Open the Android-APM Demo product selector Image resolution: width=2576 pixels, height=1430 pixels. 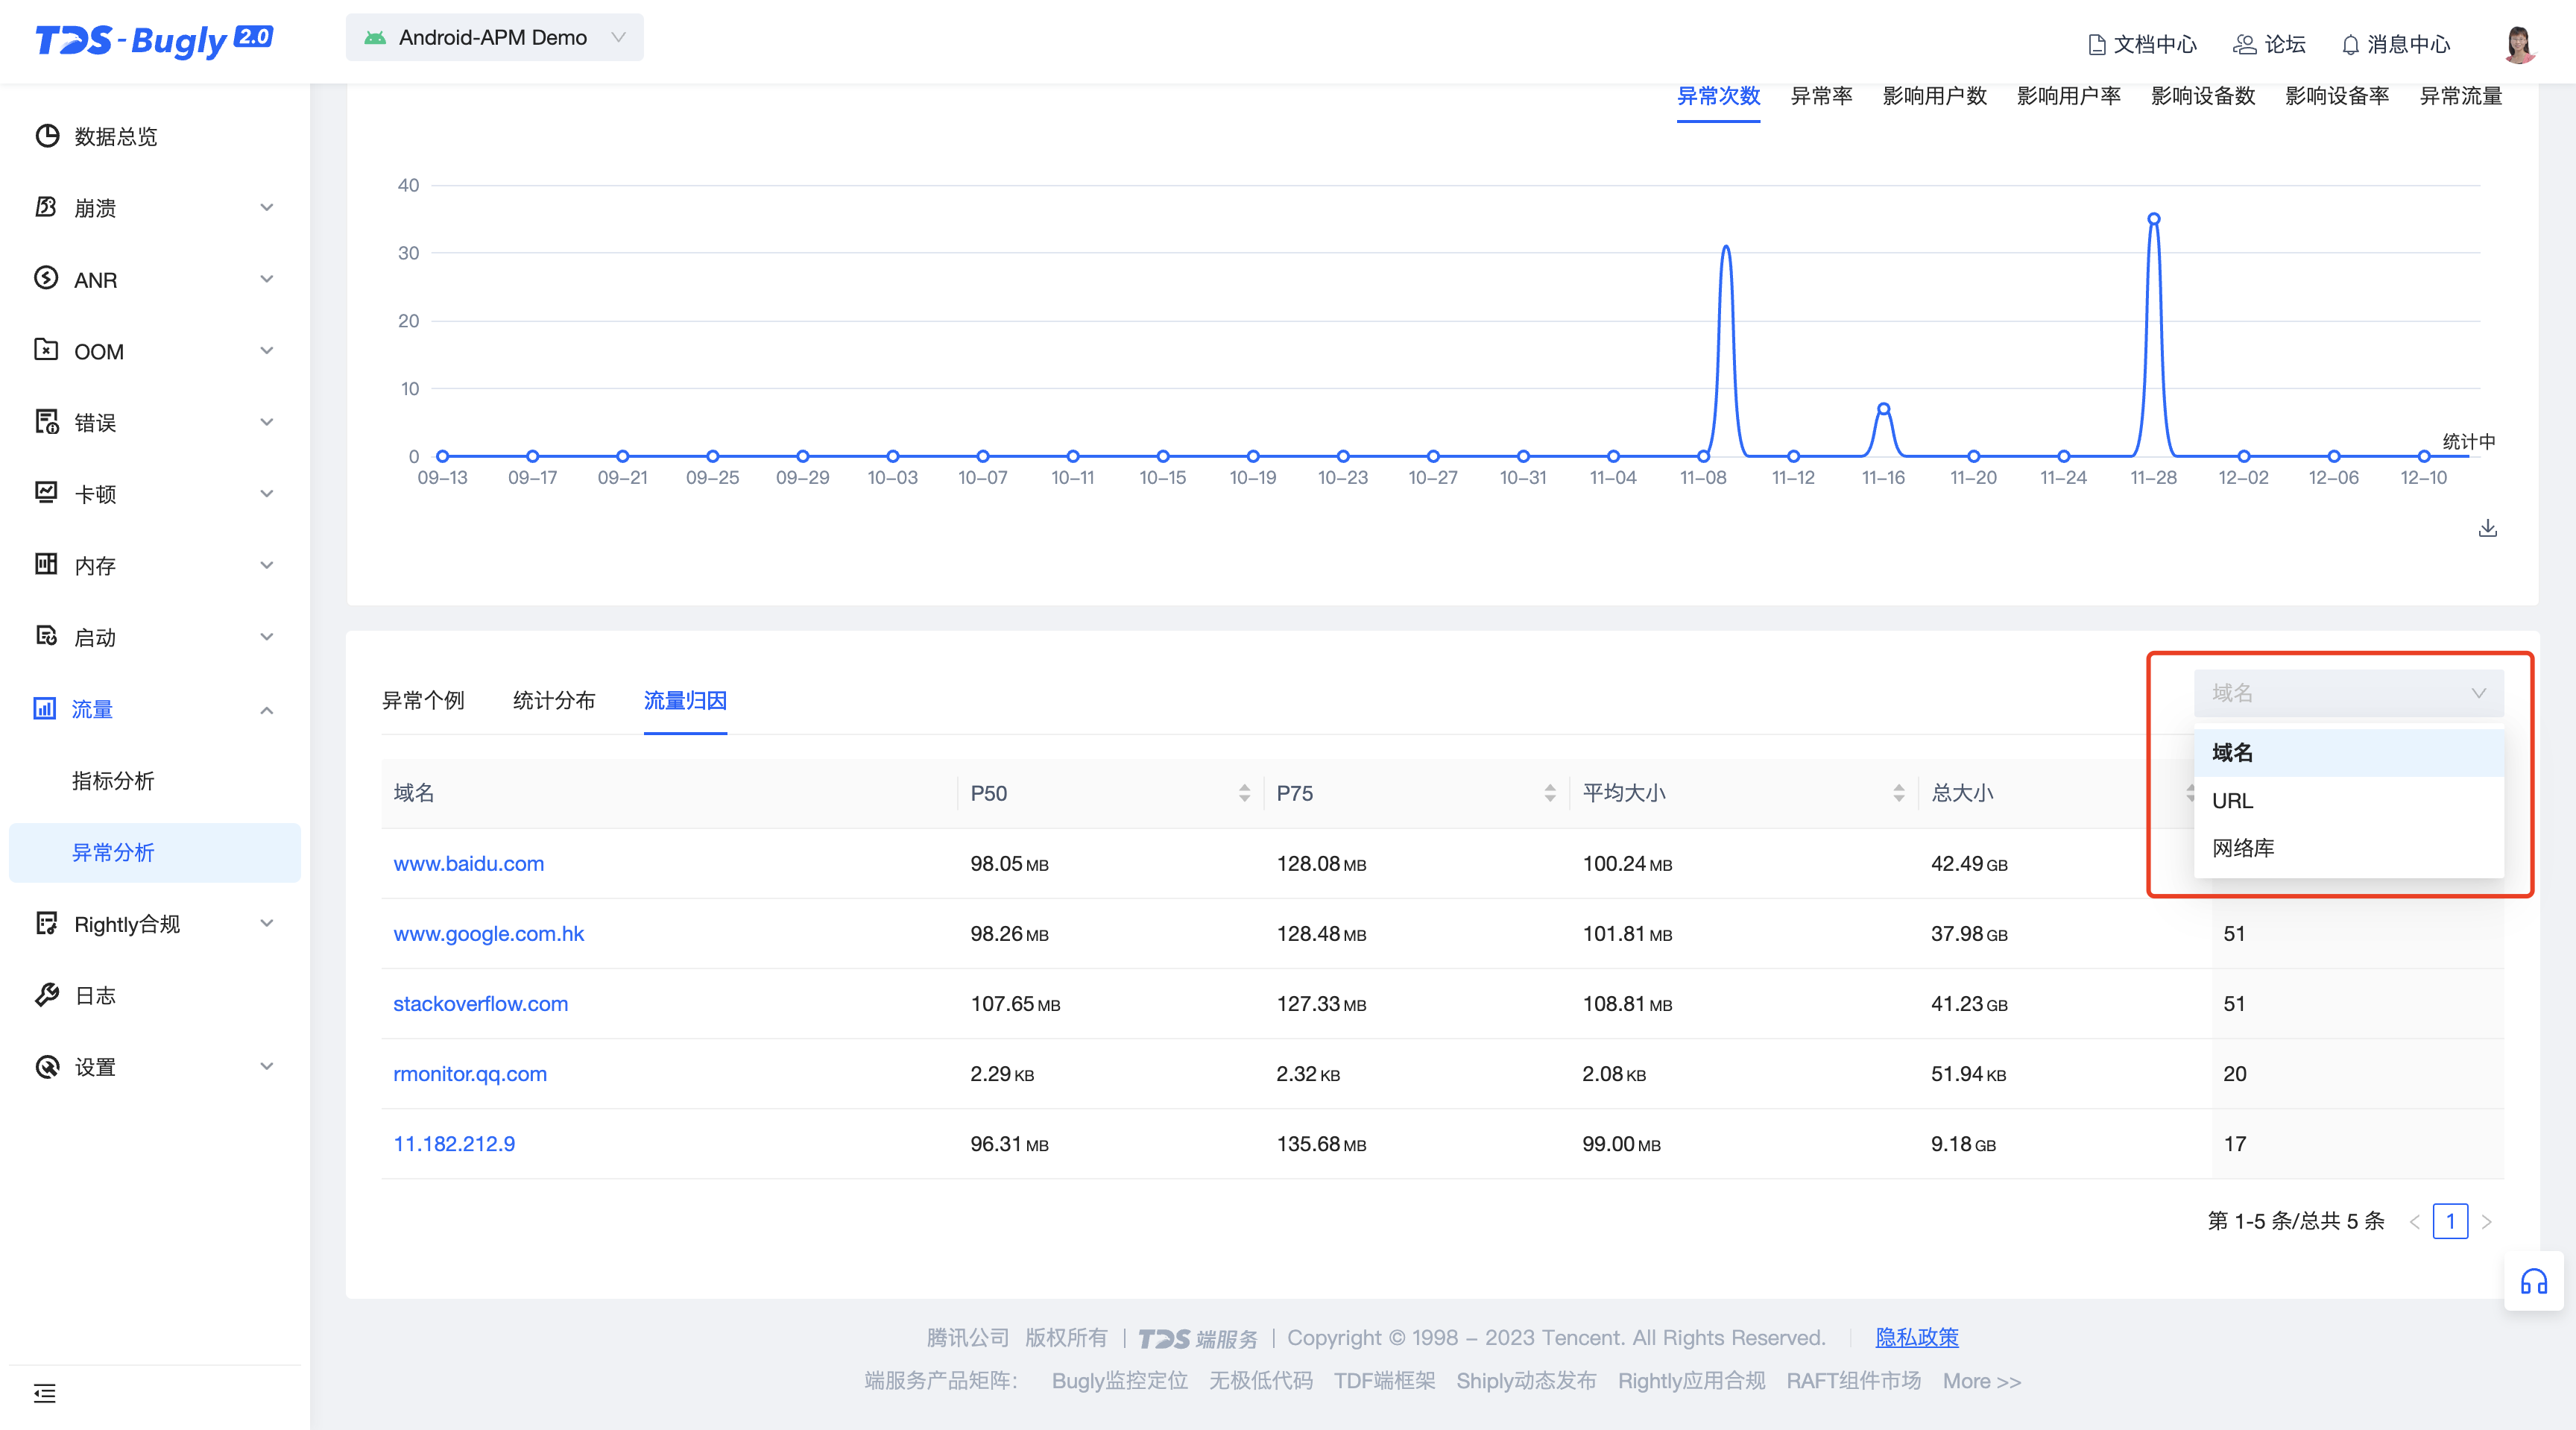[x=494, y=38]
